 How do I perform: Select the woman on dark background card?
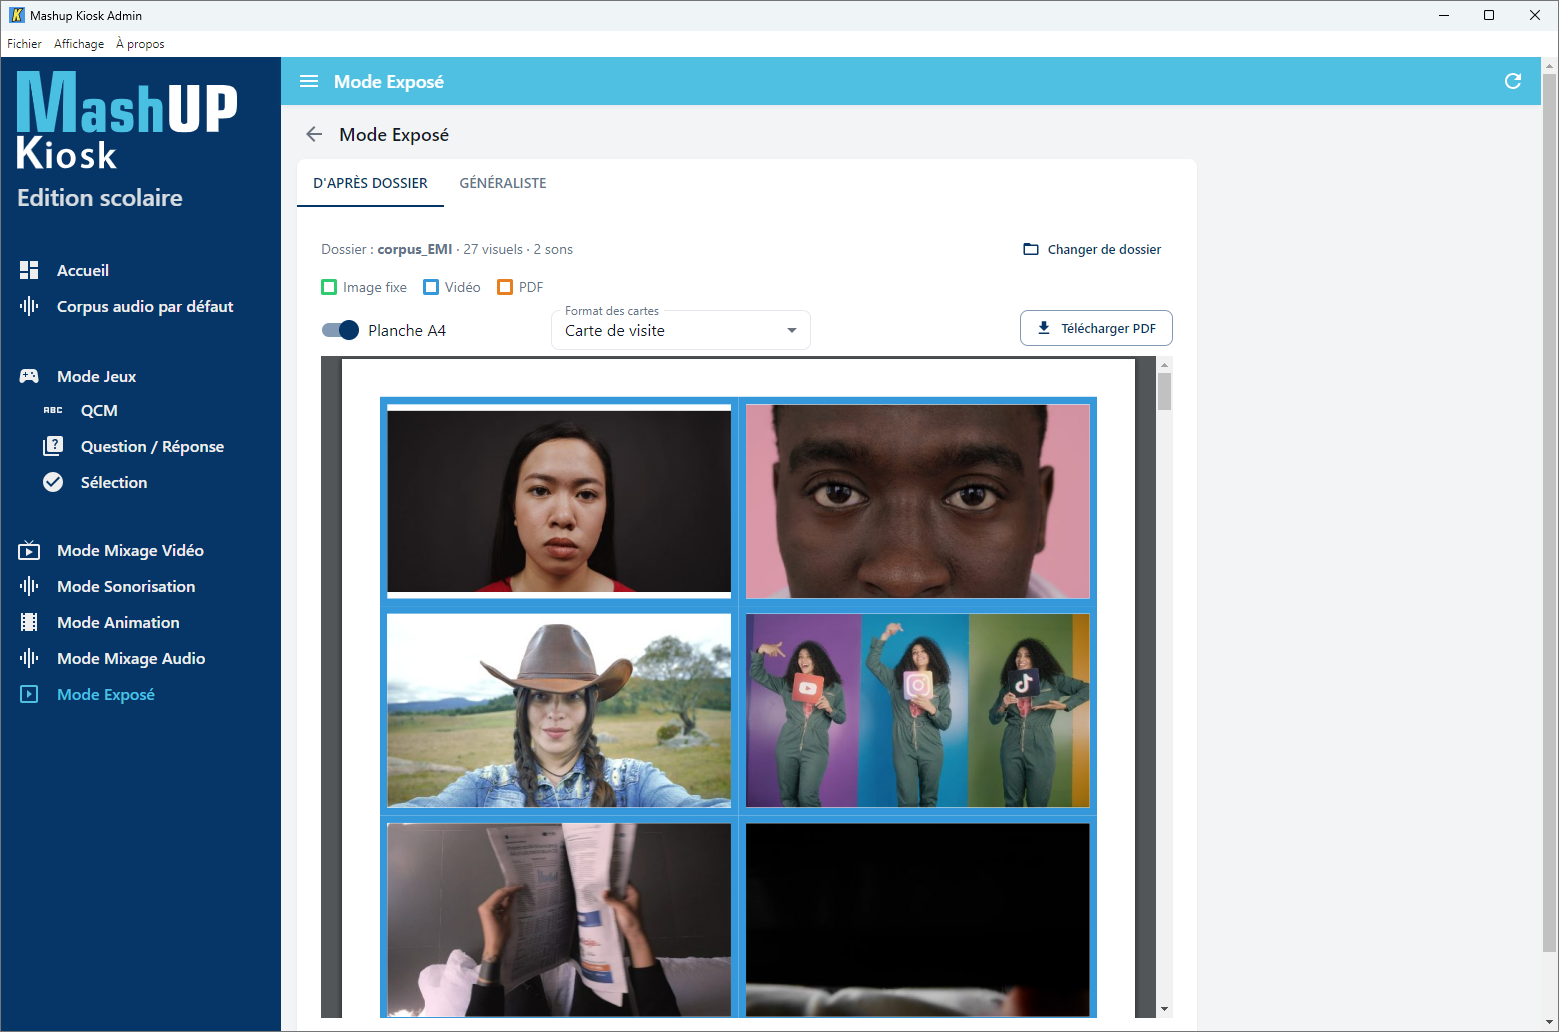559,501
